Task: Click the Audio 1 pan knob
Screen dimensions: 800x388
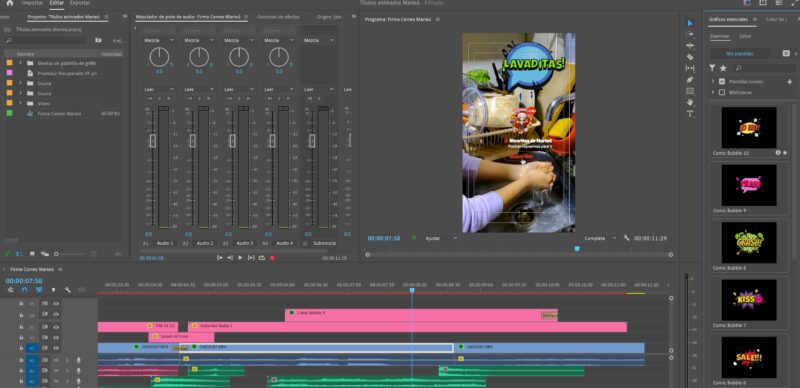Action: click(x=159, y=57)
